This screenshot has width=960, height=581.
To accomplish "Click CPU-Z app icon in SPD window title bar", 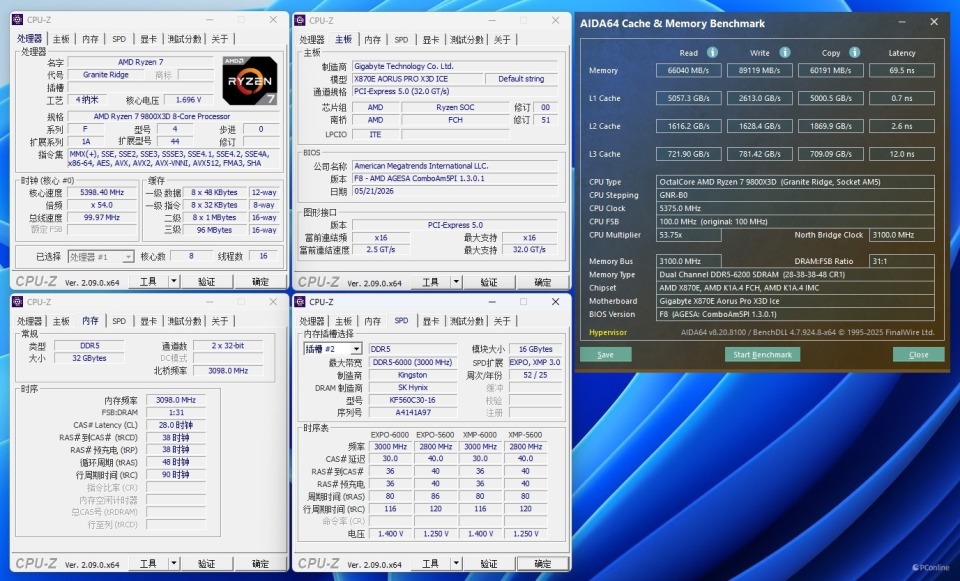I will click(300, 302).
